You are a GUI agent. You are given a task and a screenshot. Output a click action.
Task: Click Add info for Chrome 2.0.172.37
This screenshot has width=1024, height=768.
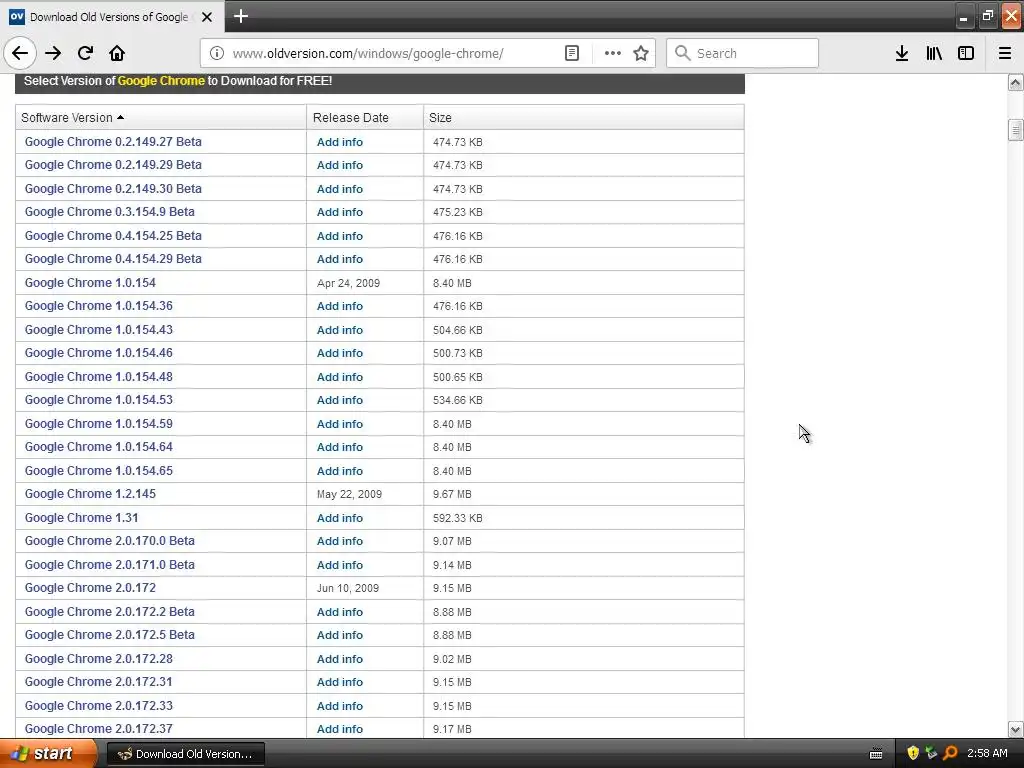tap(340, 729)
